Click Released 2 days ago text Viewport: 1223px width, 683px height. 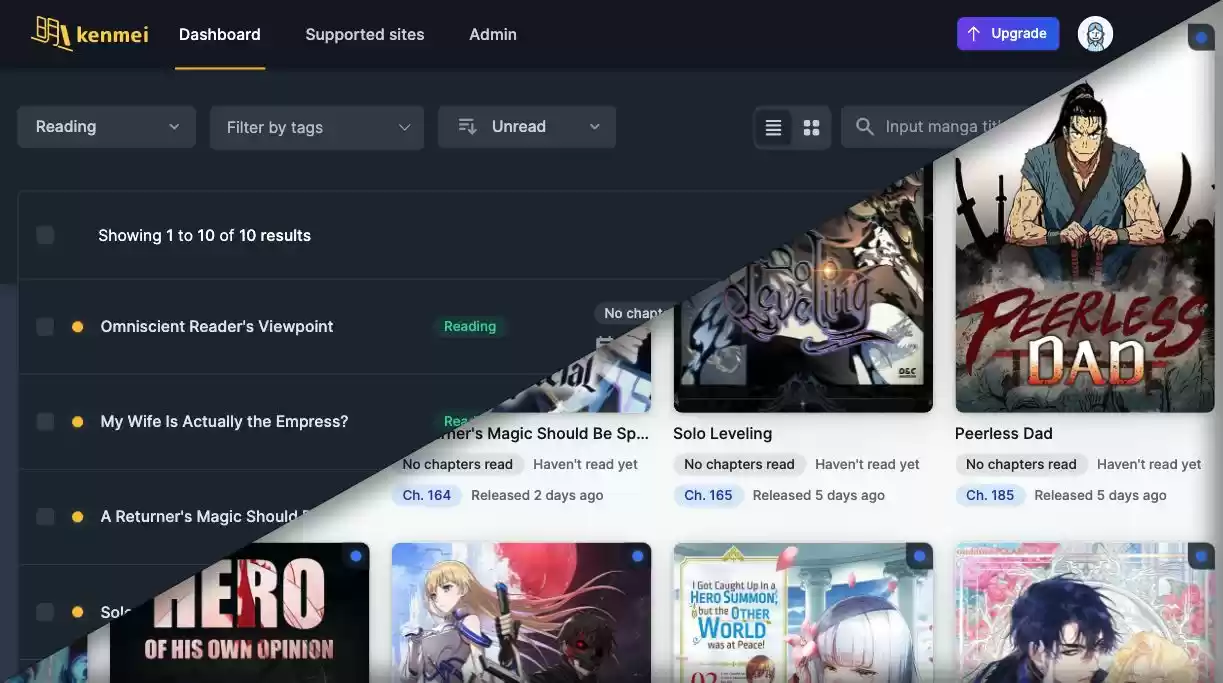(x=537, y=495)
